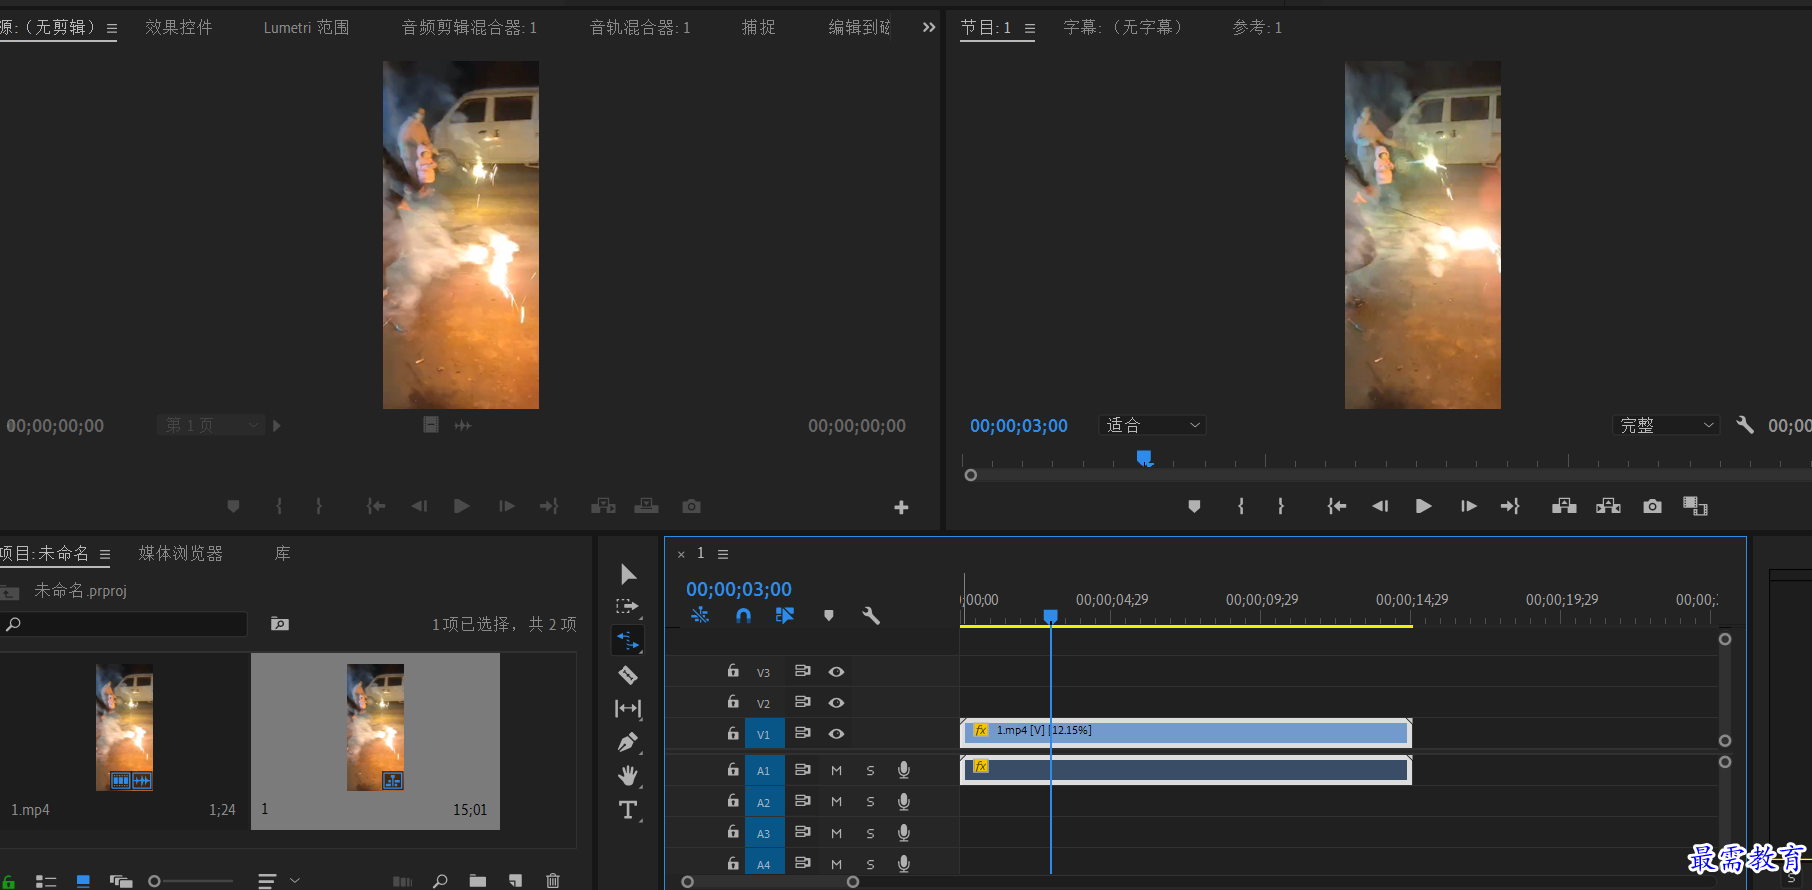Select the Hand tool
1812x890 pixels.
628,775
